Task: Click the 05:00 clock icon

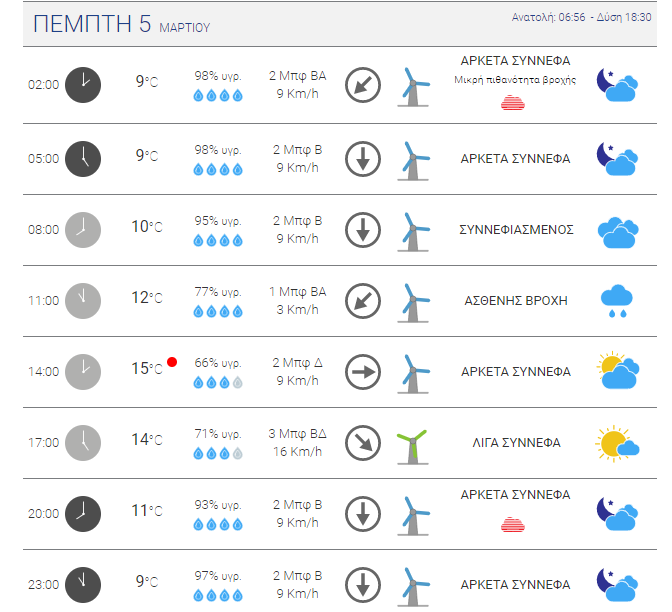Action: (83, 159)
